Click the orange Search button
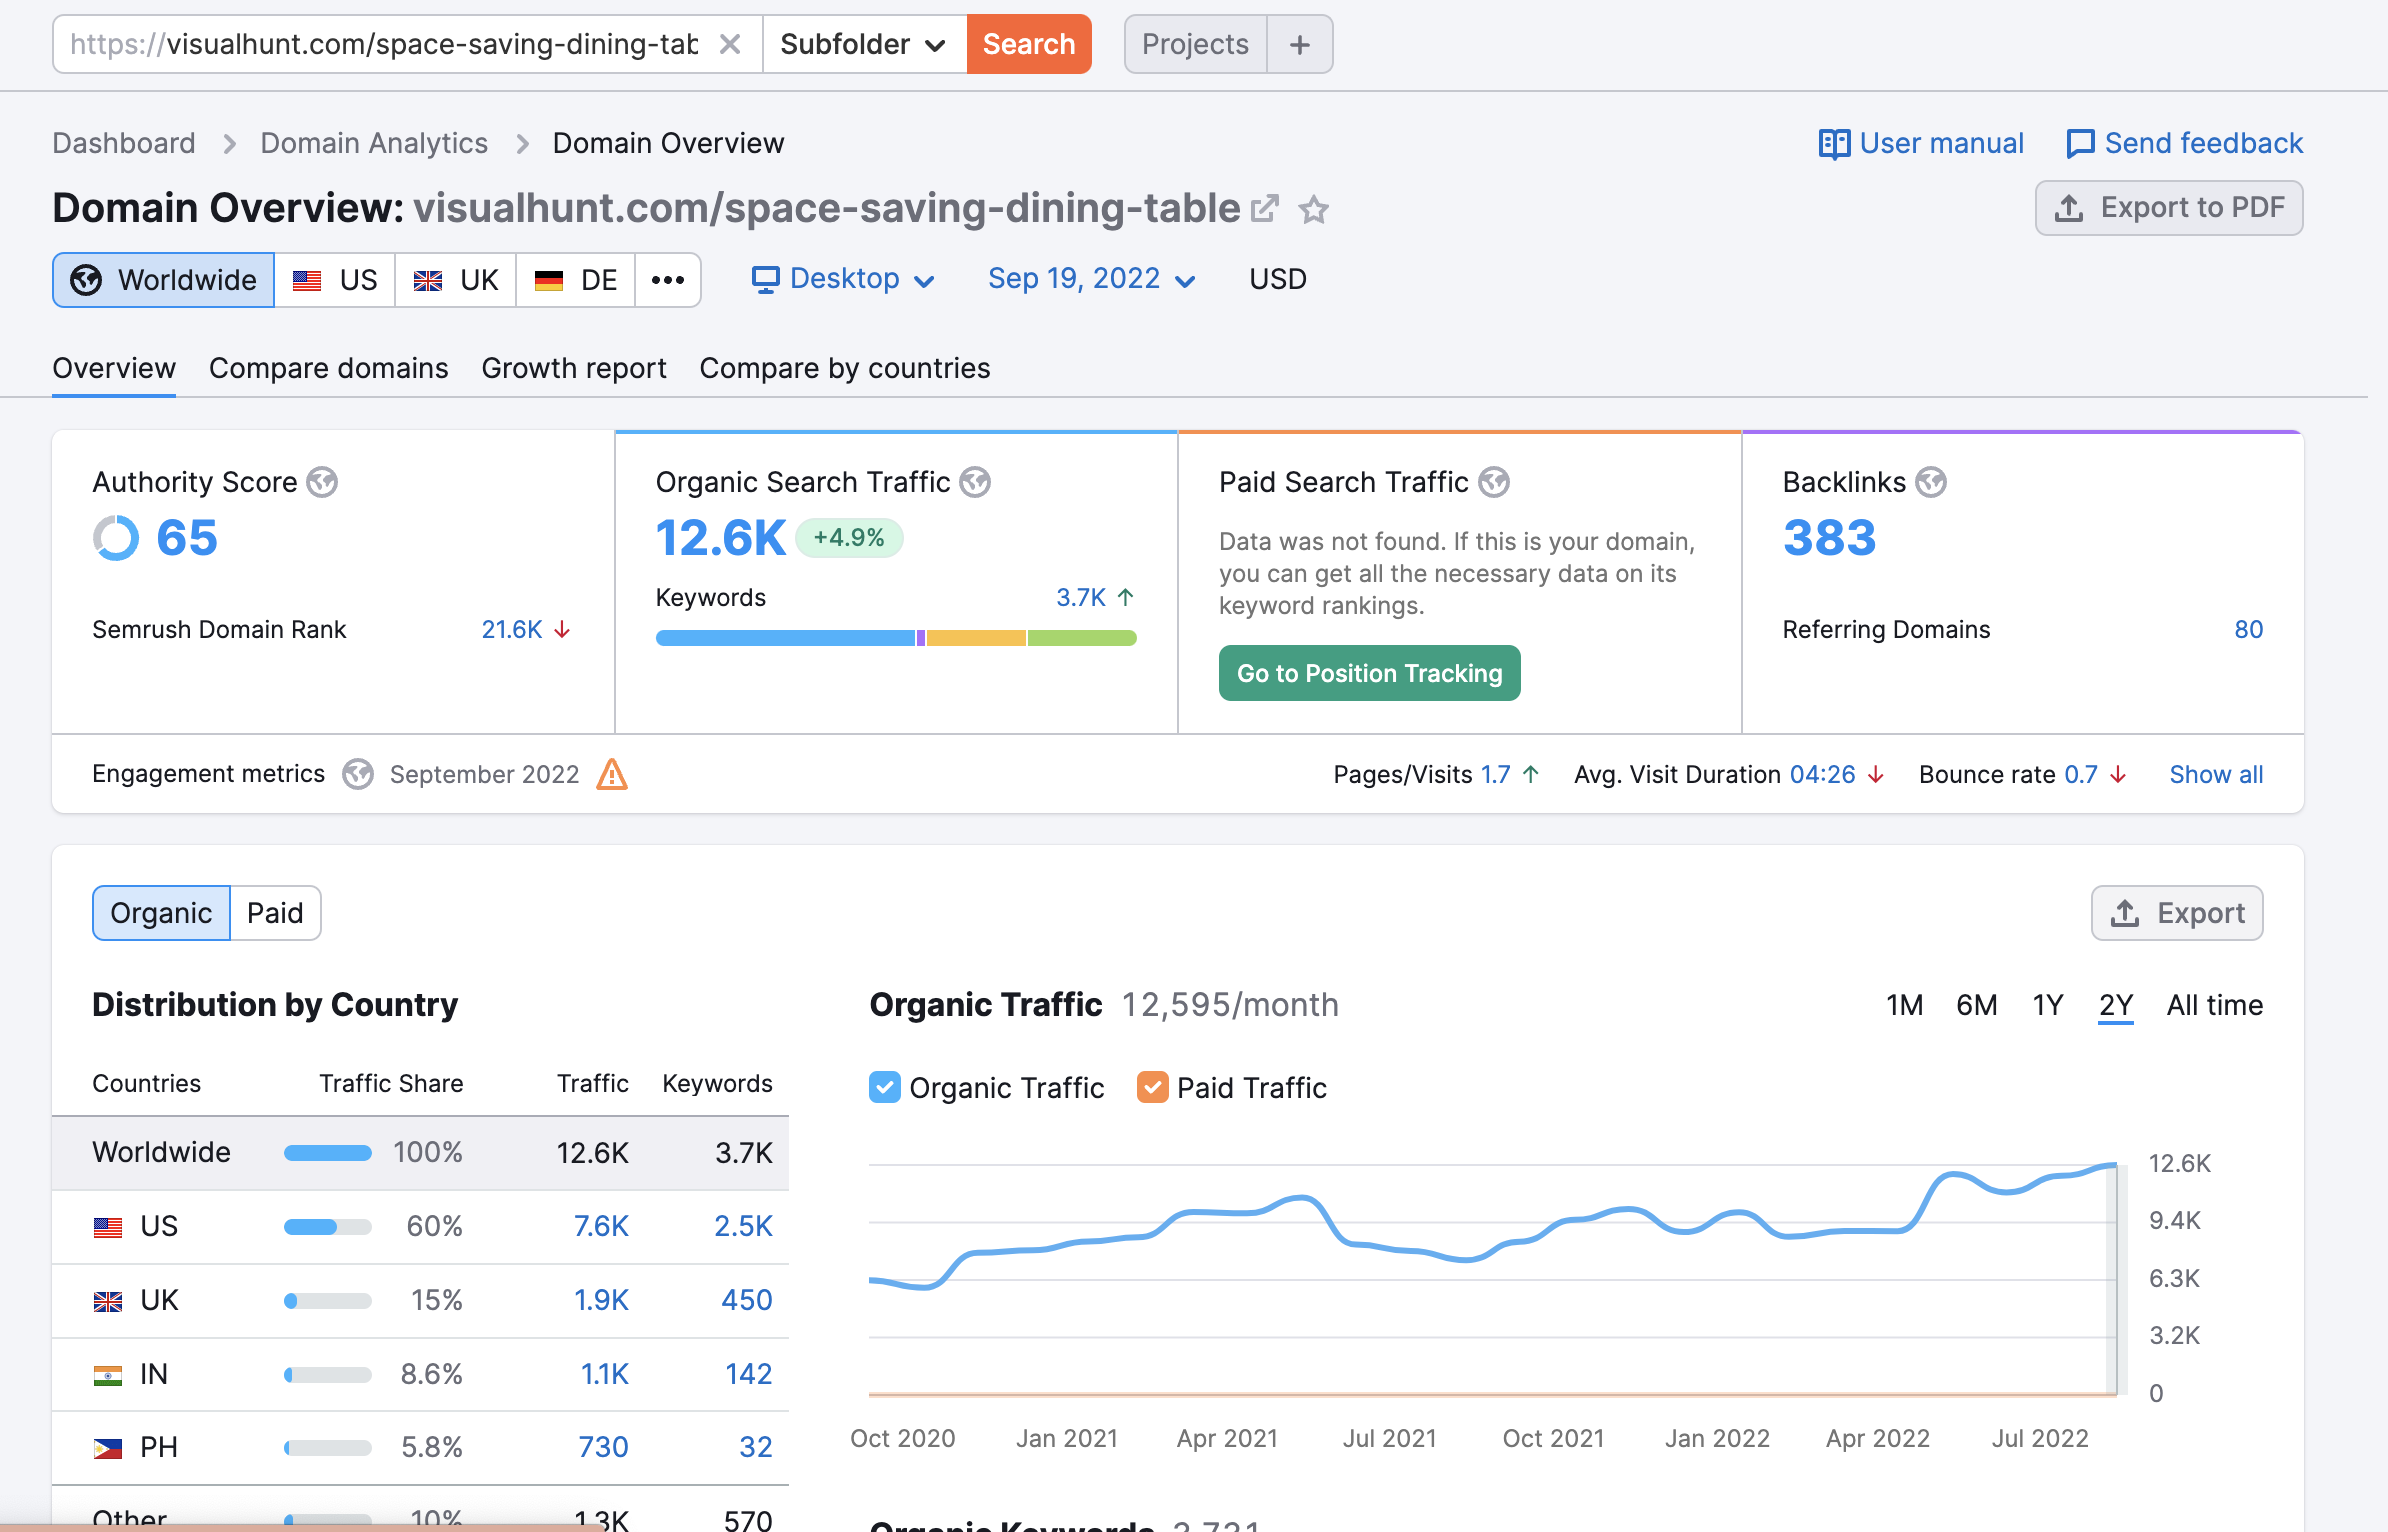Viewport: 2388px width, 1532px height. [1029, 44]
